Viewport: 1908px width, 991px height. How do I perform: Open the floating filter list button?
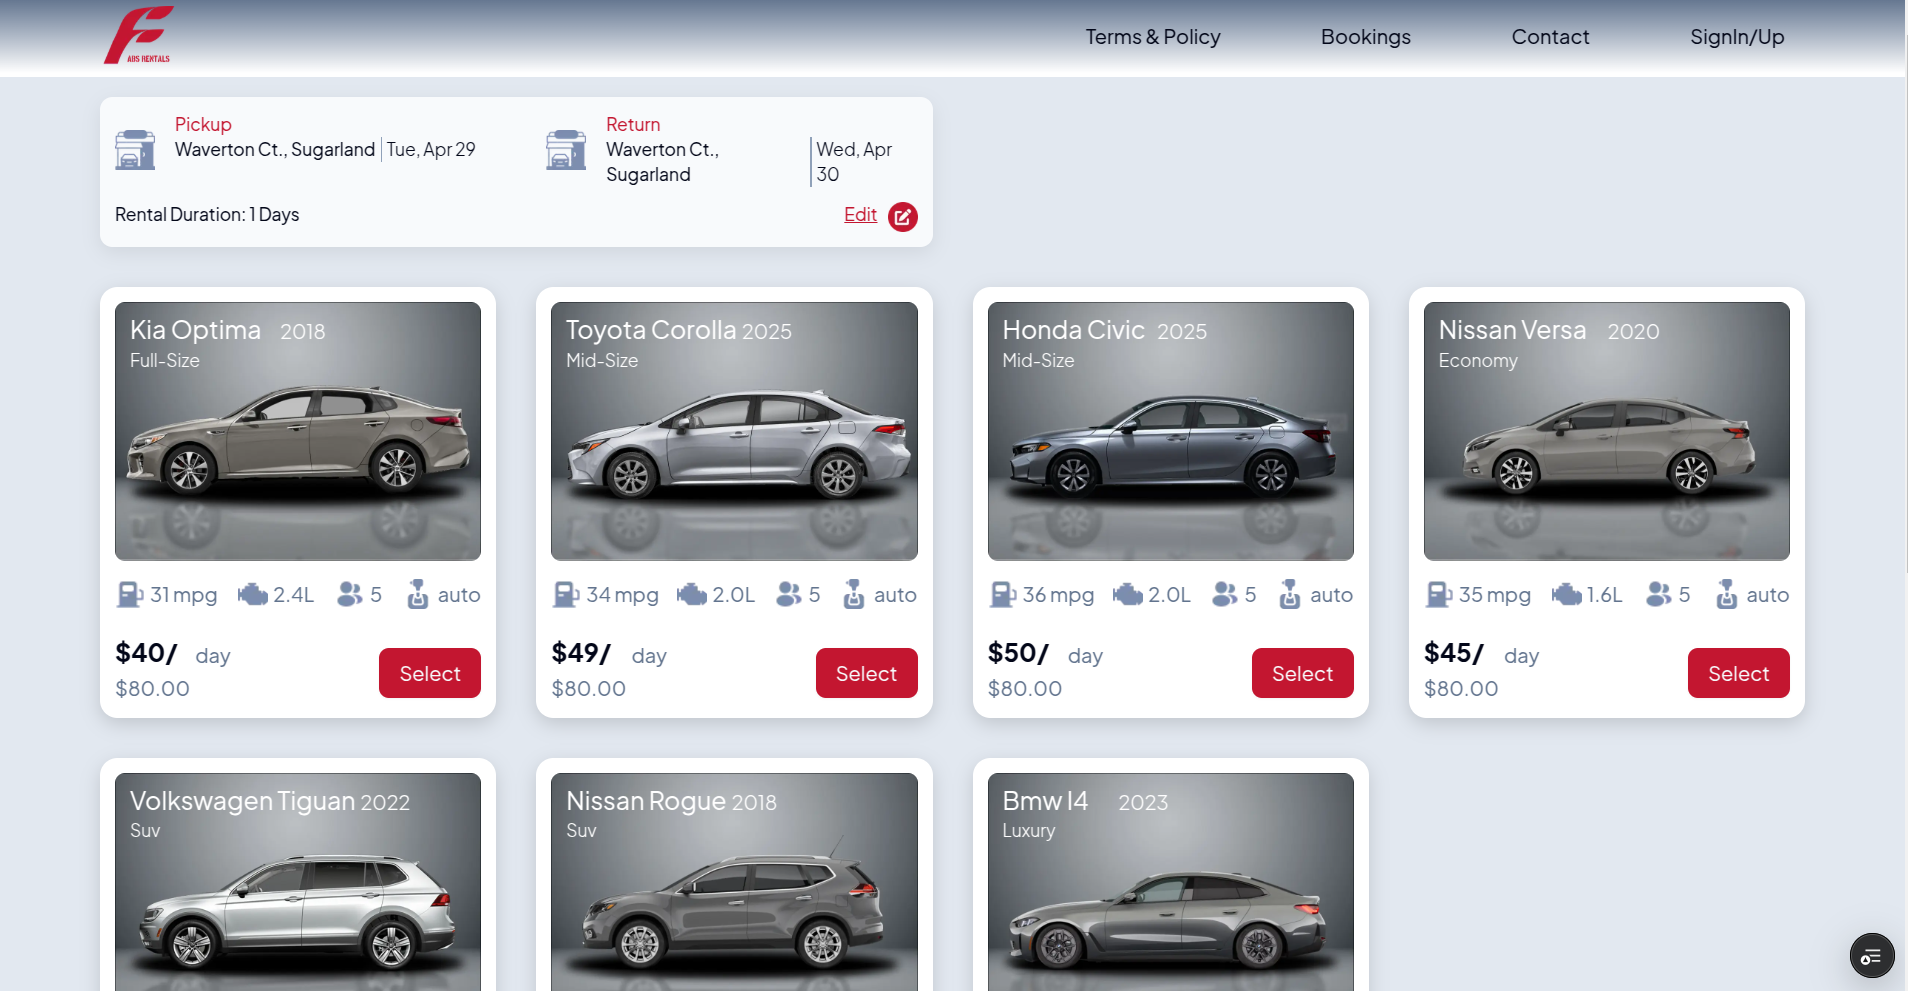coord(1871,956)
